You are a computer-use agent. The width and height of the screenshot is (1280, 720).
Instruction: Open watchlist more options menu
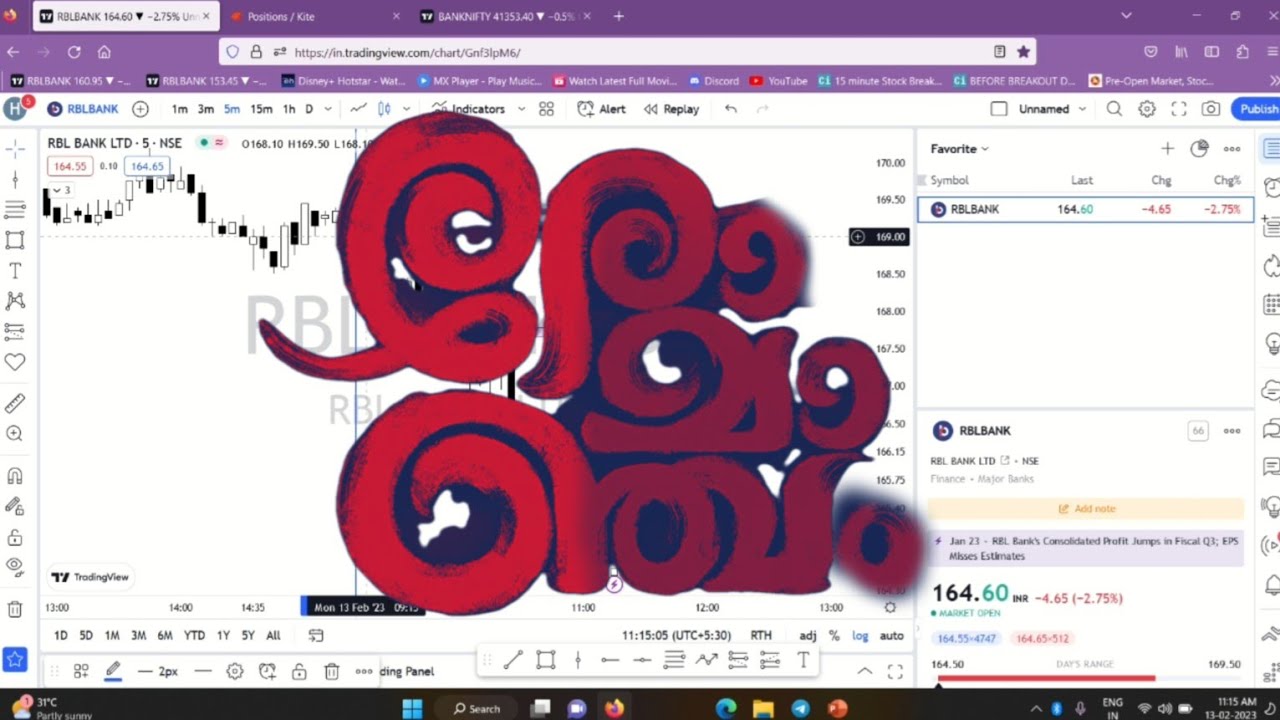[x=1232, y=149]
